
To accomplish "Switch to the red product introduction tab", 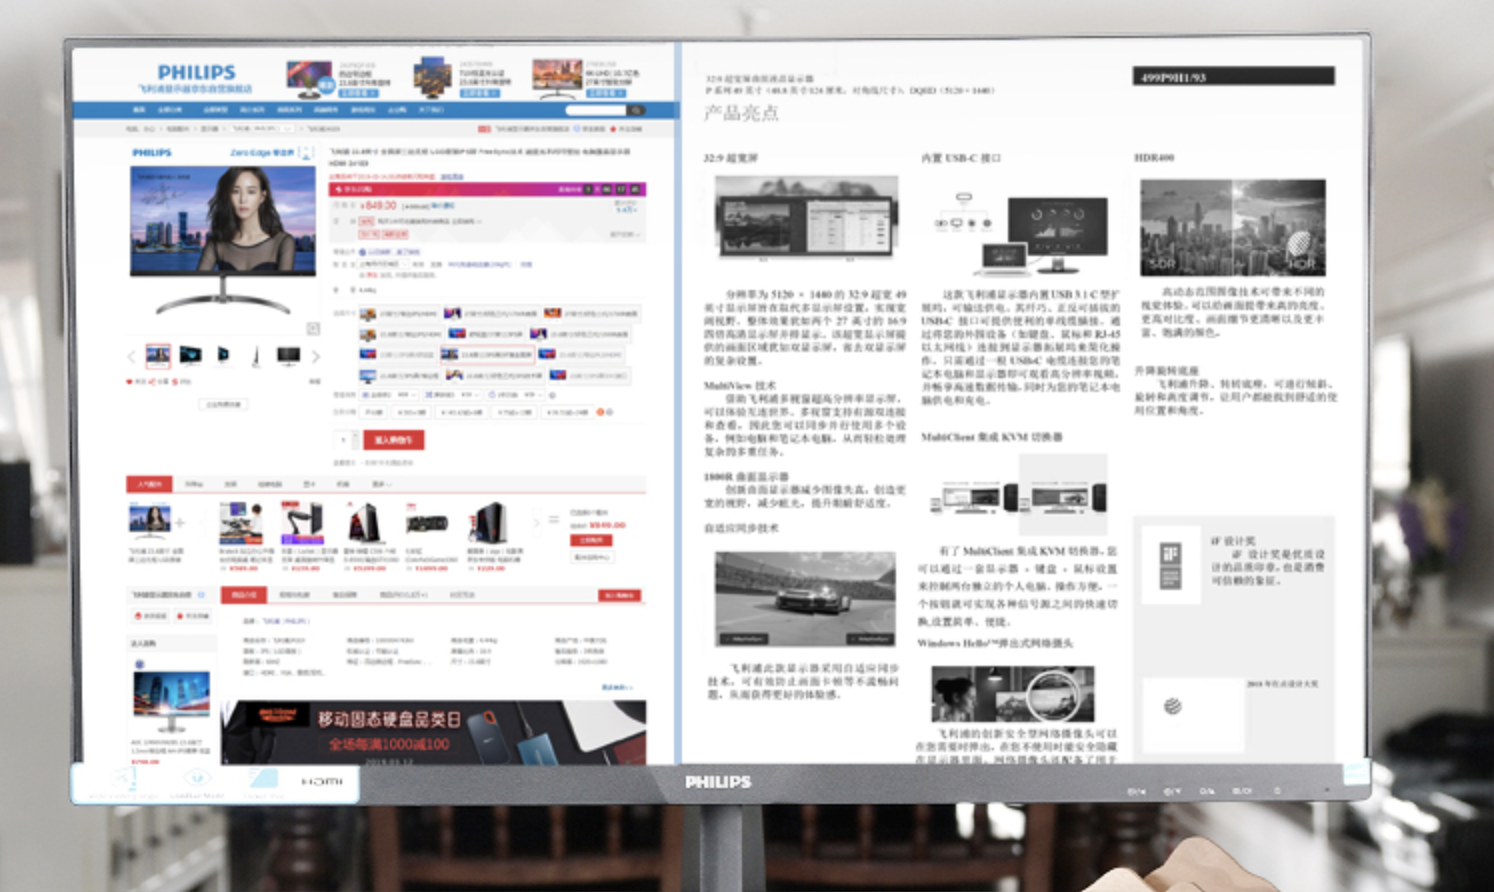I will pos(244,595).
